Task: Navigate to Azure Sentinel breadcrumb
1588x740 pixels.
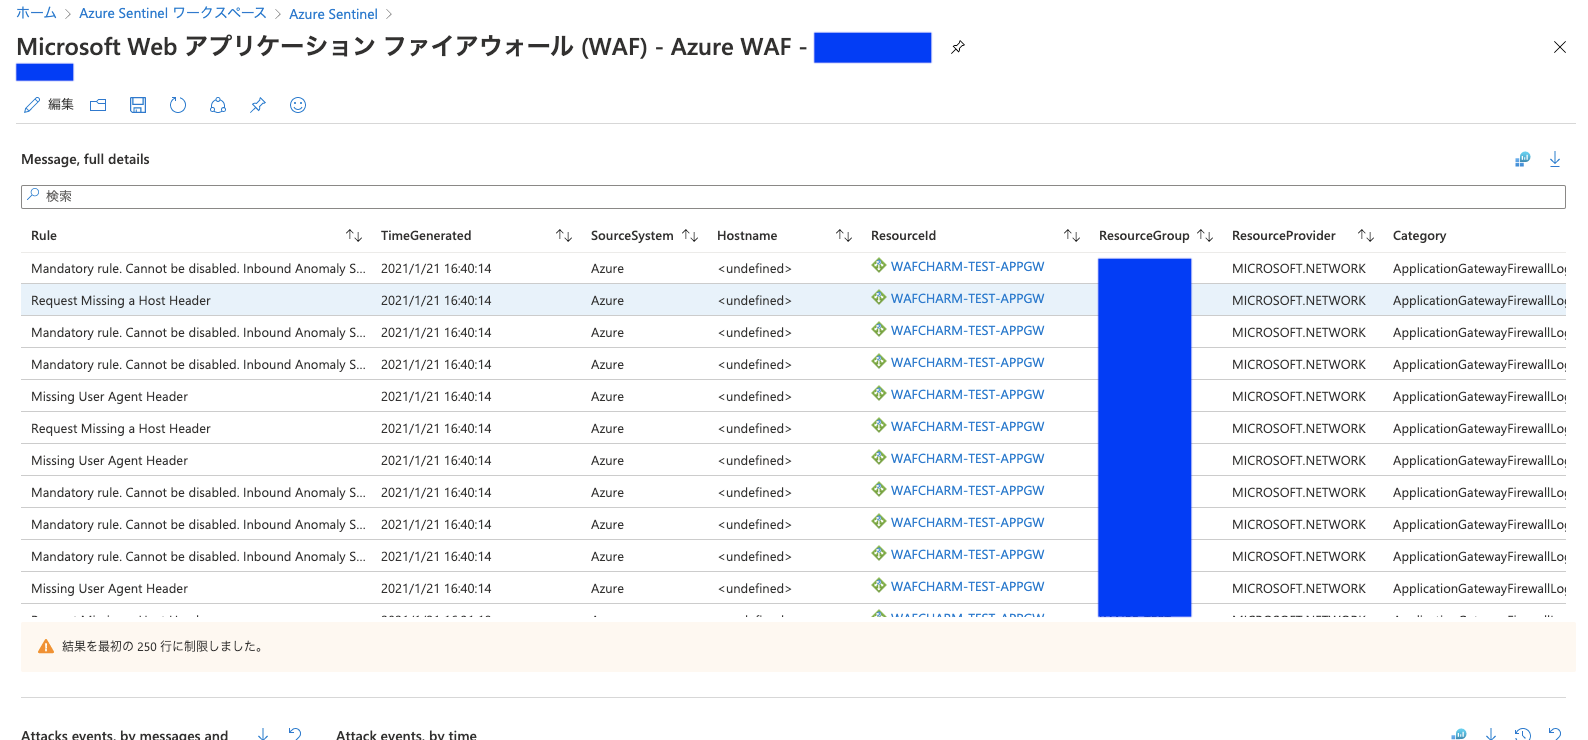Action: click(x=333, y=13)
